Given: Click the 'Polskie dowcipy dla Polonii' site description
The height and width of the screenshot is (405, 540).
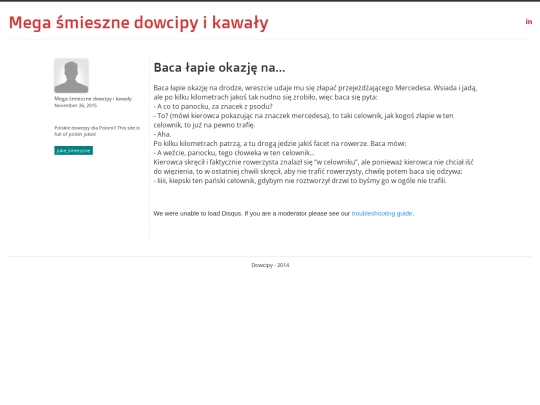Looking at the screenshot, I should click(x=97, y=131).
